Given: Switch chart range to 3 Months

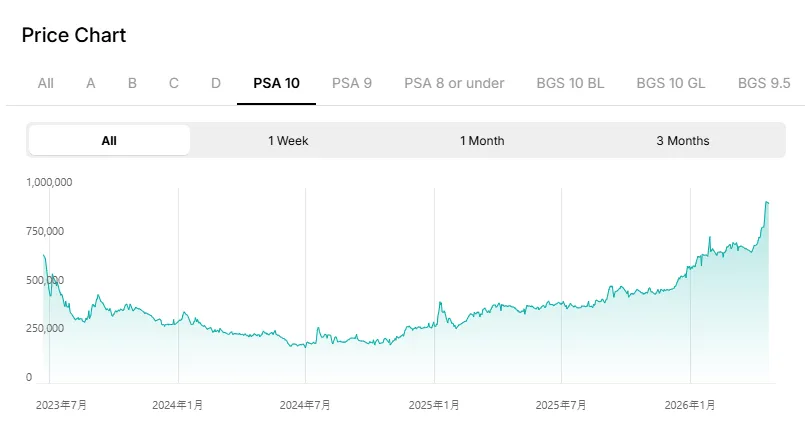Looking at the screenshot, I should [x=683, y=141].
